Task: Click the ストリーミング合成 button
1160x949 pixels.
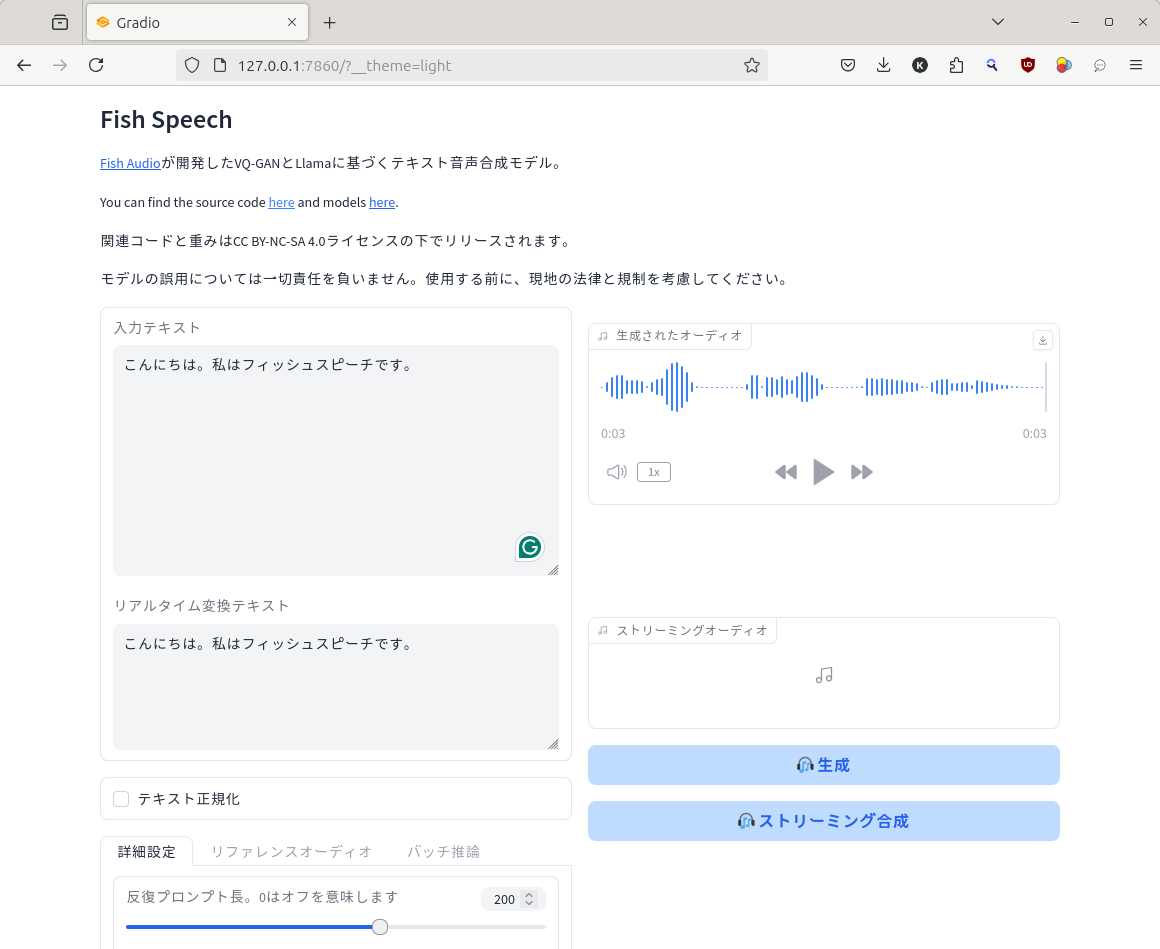Action: [x=823, y=821]
